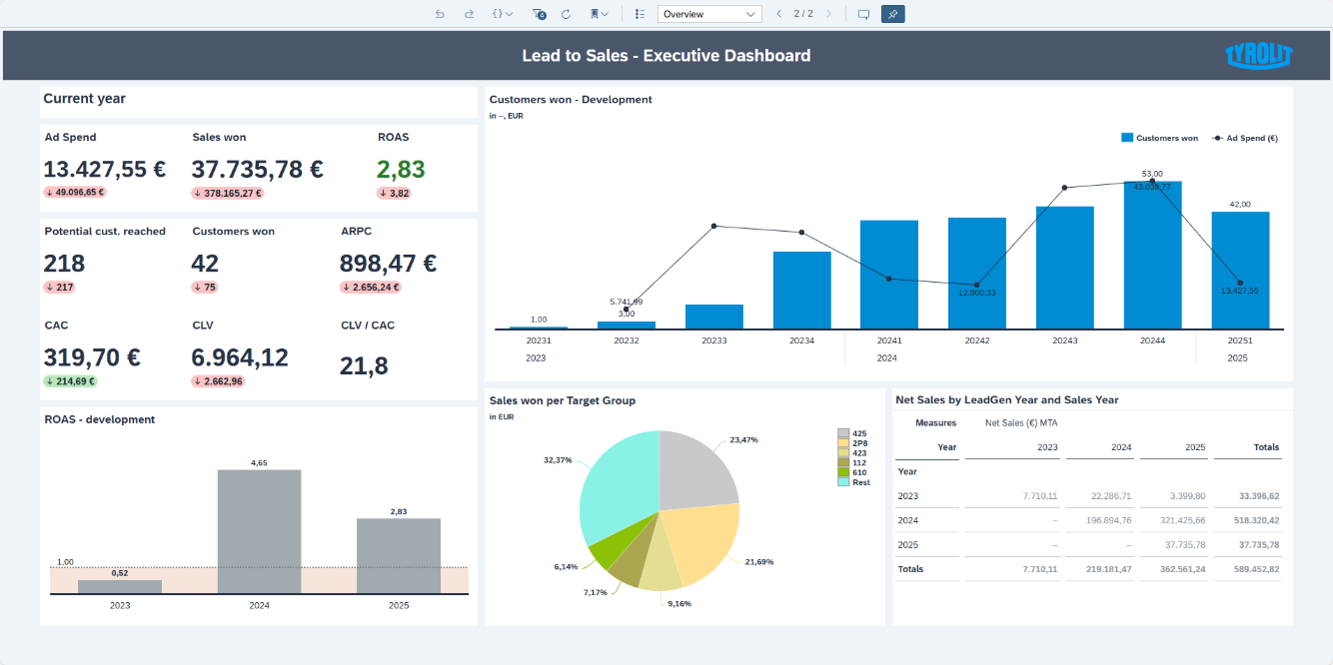Click the undo icon in the toolbar
Viewport: 1333px width, 665px height.
(x=440, y=13)
